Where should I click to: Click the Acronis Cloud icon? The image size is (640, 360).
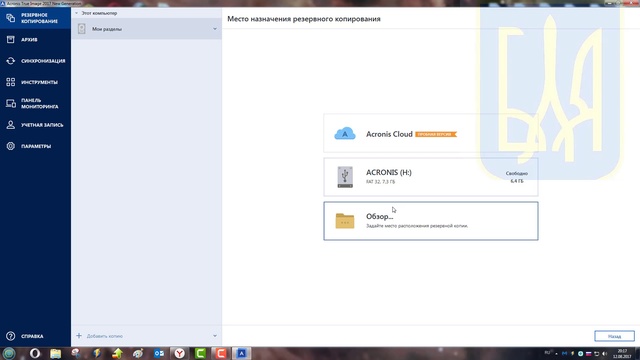[345, 133]
